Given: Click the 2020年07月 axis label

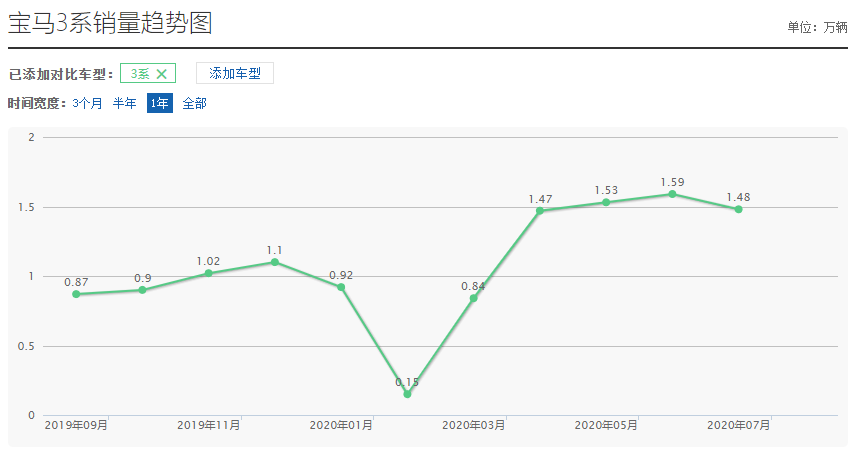Looking at the screenshot, I should pos(738,425).
